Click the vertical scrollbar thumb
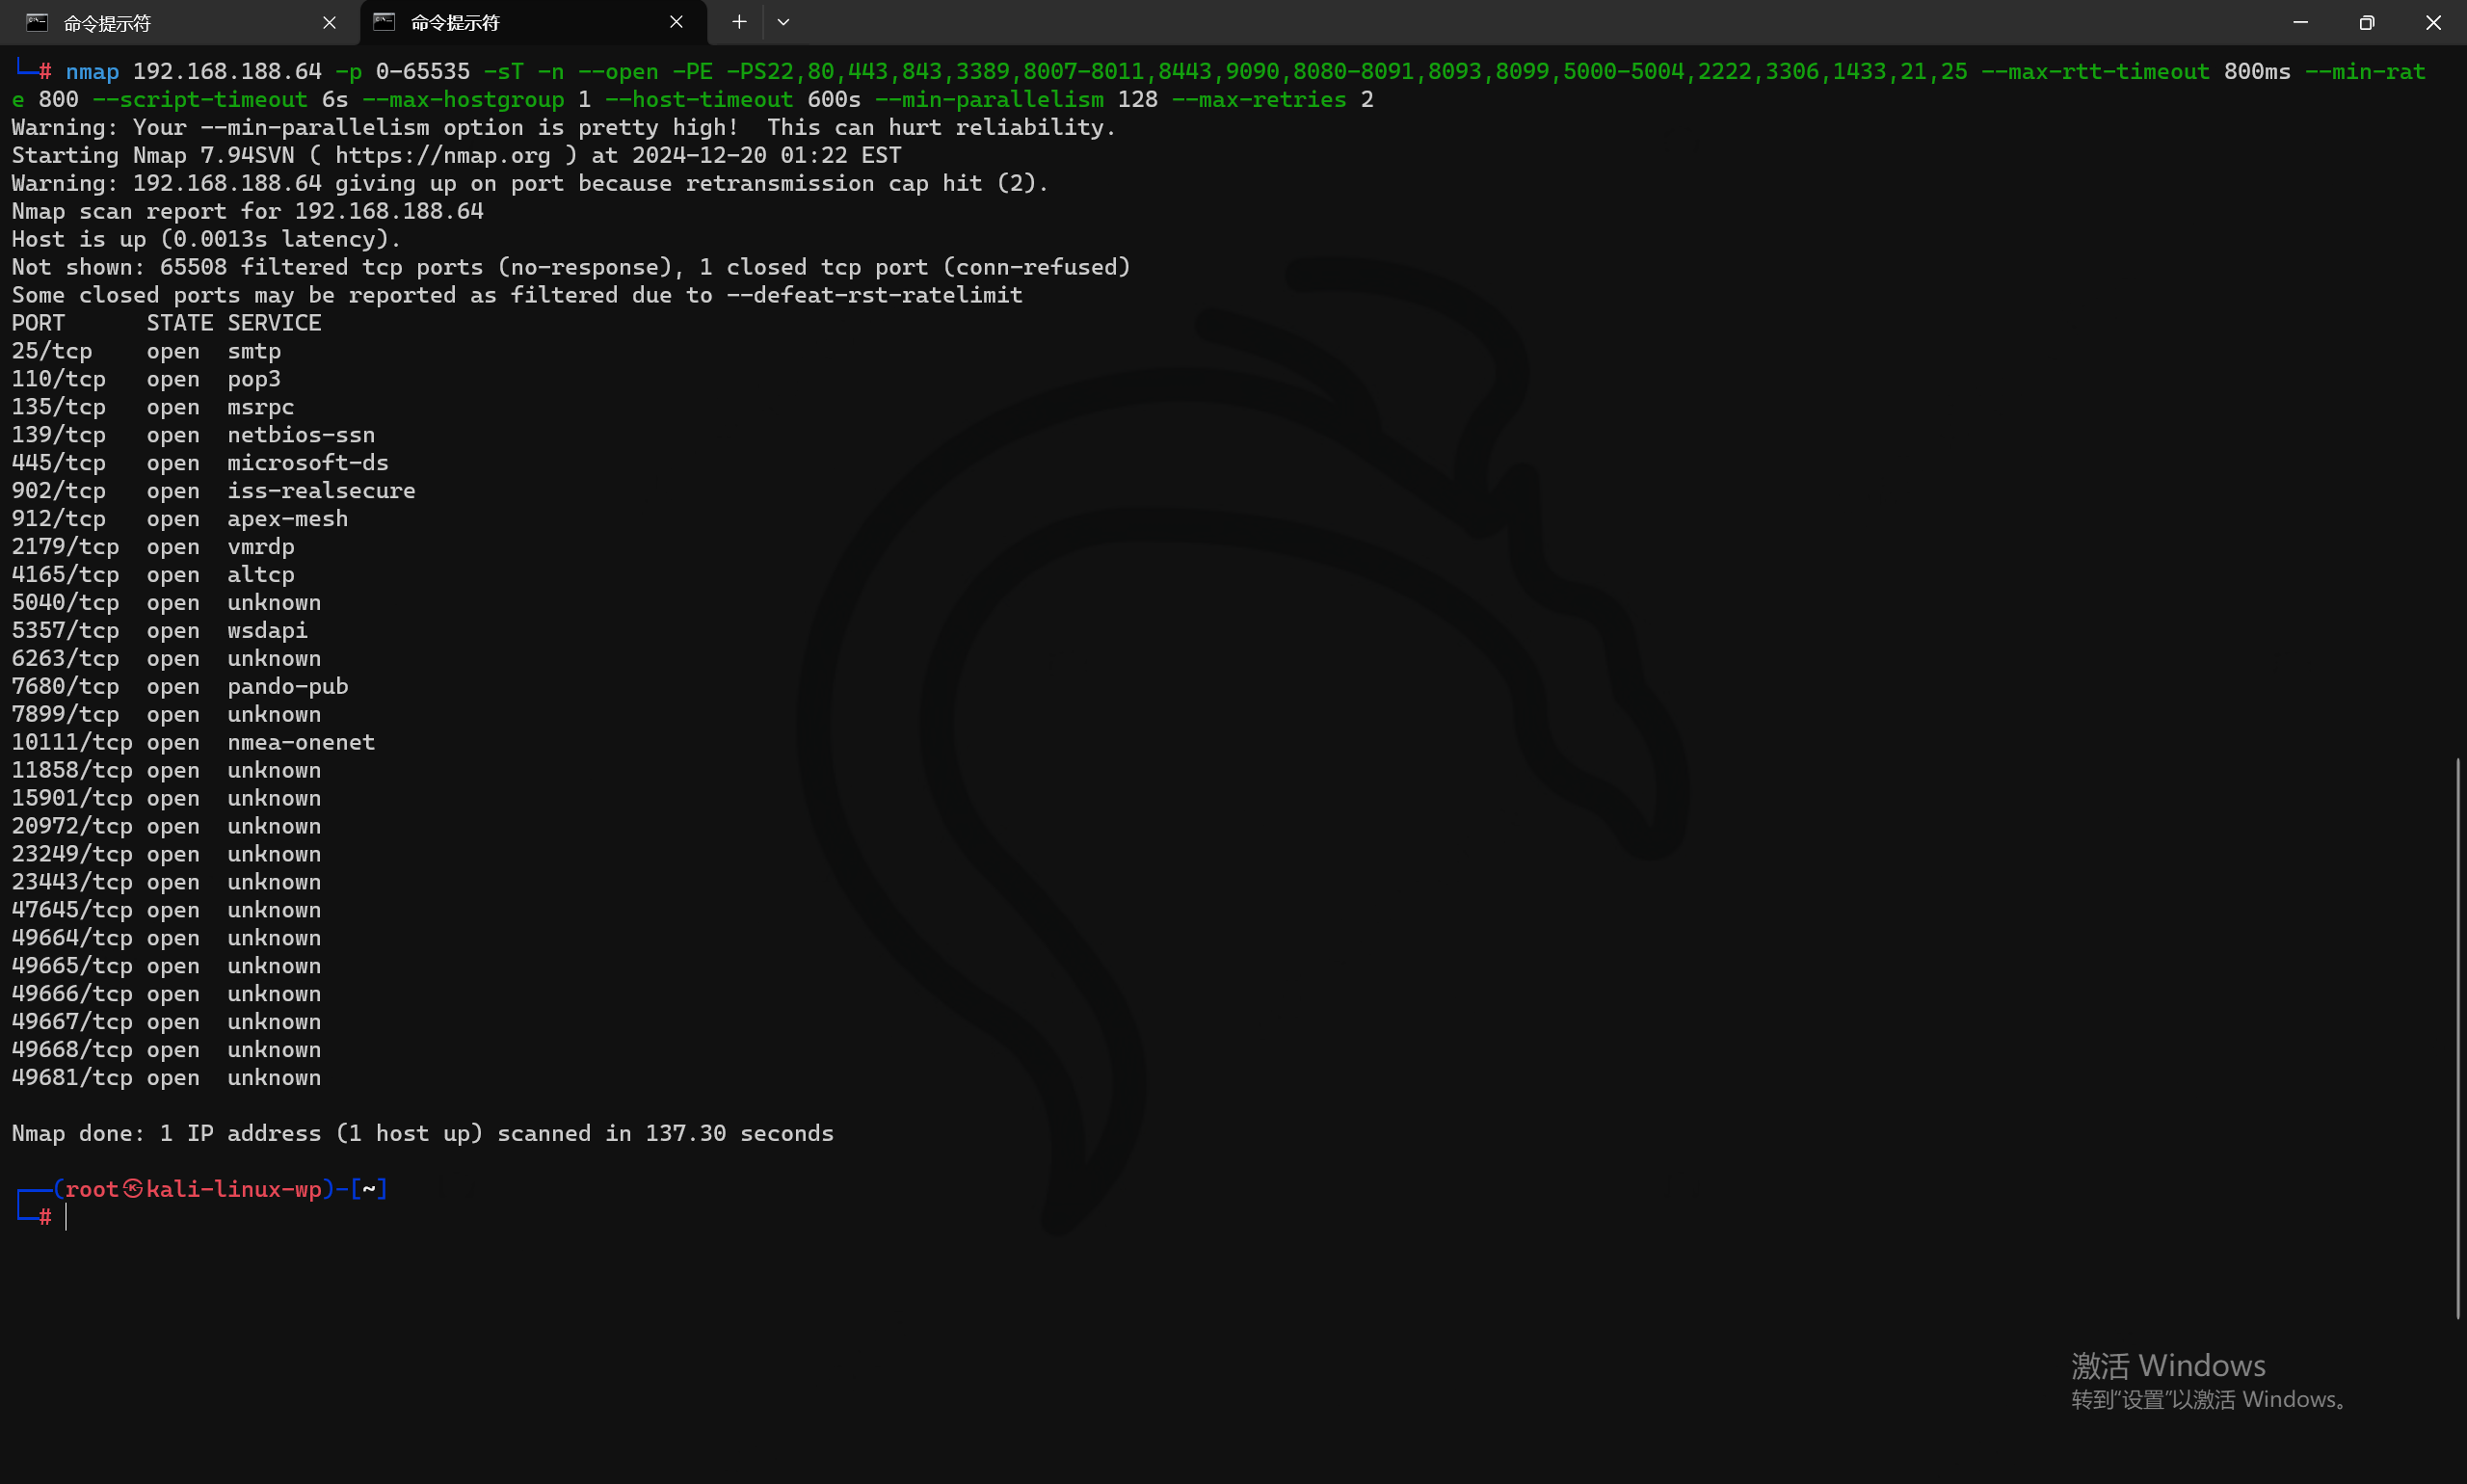This screenshot has width=2467, height=1484. 2457,1038
